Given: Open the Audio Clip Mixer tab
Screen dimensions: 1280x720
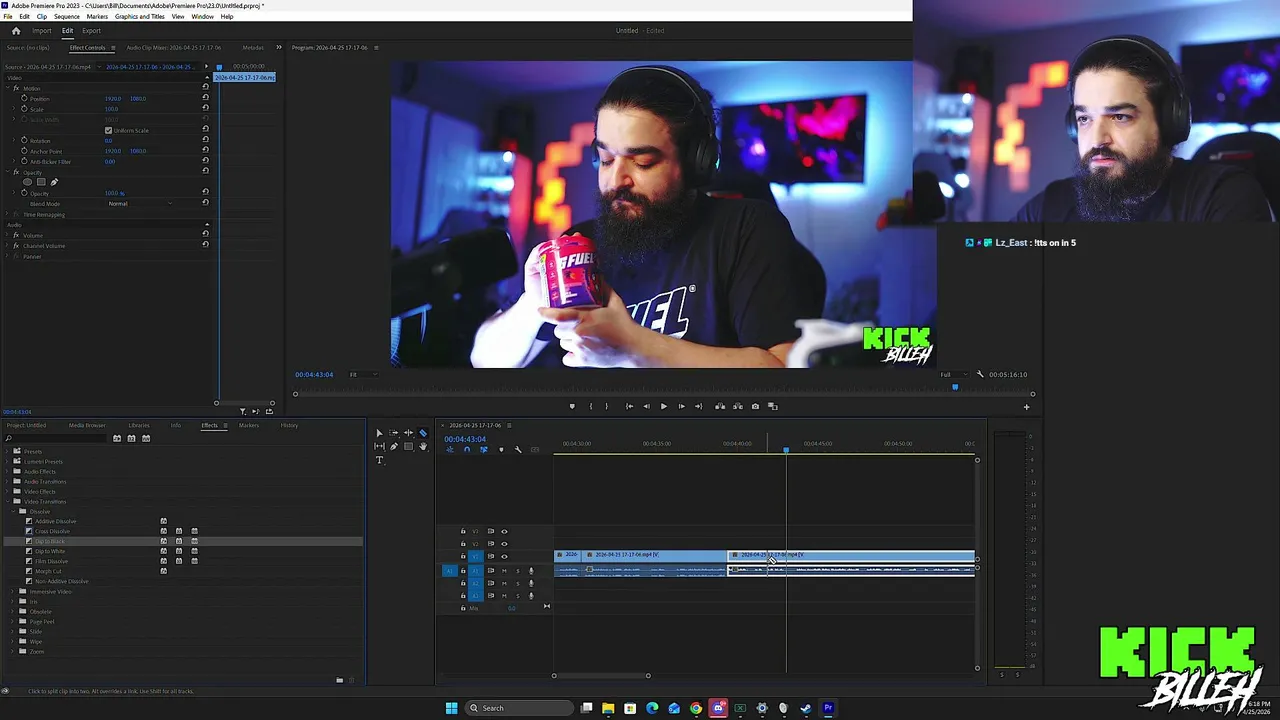Looking at the screenshot, I should 173,47.
